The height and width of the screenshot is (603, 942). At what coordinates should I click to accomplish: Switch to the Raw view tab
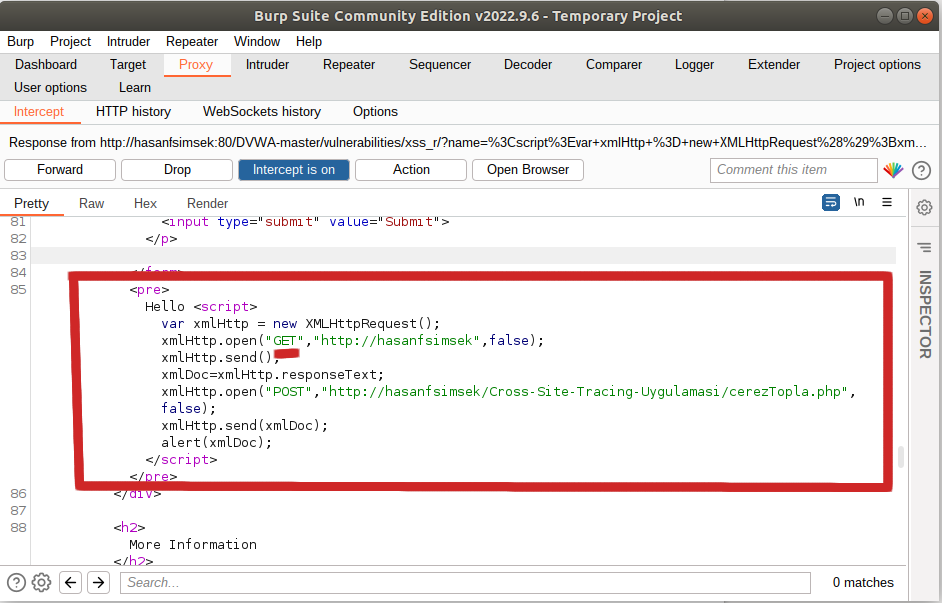point(91,204)
